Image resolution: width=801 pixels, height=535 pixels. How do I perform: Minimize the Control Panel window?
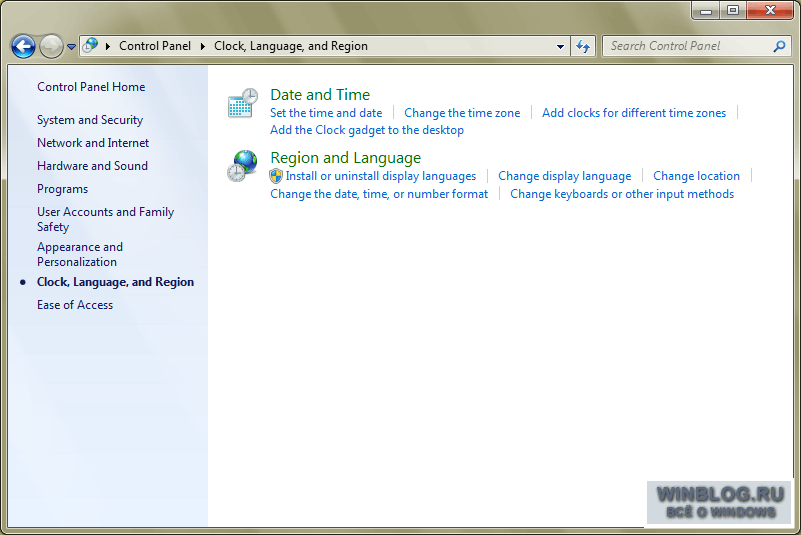[x=706, y=10]
